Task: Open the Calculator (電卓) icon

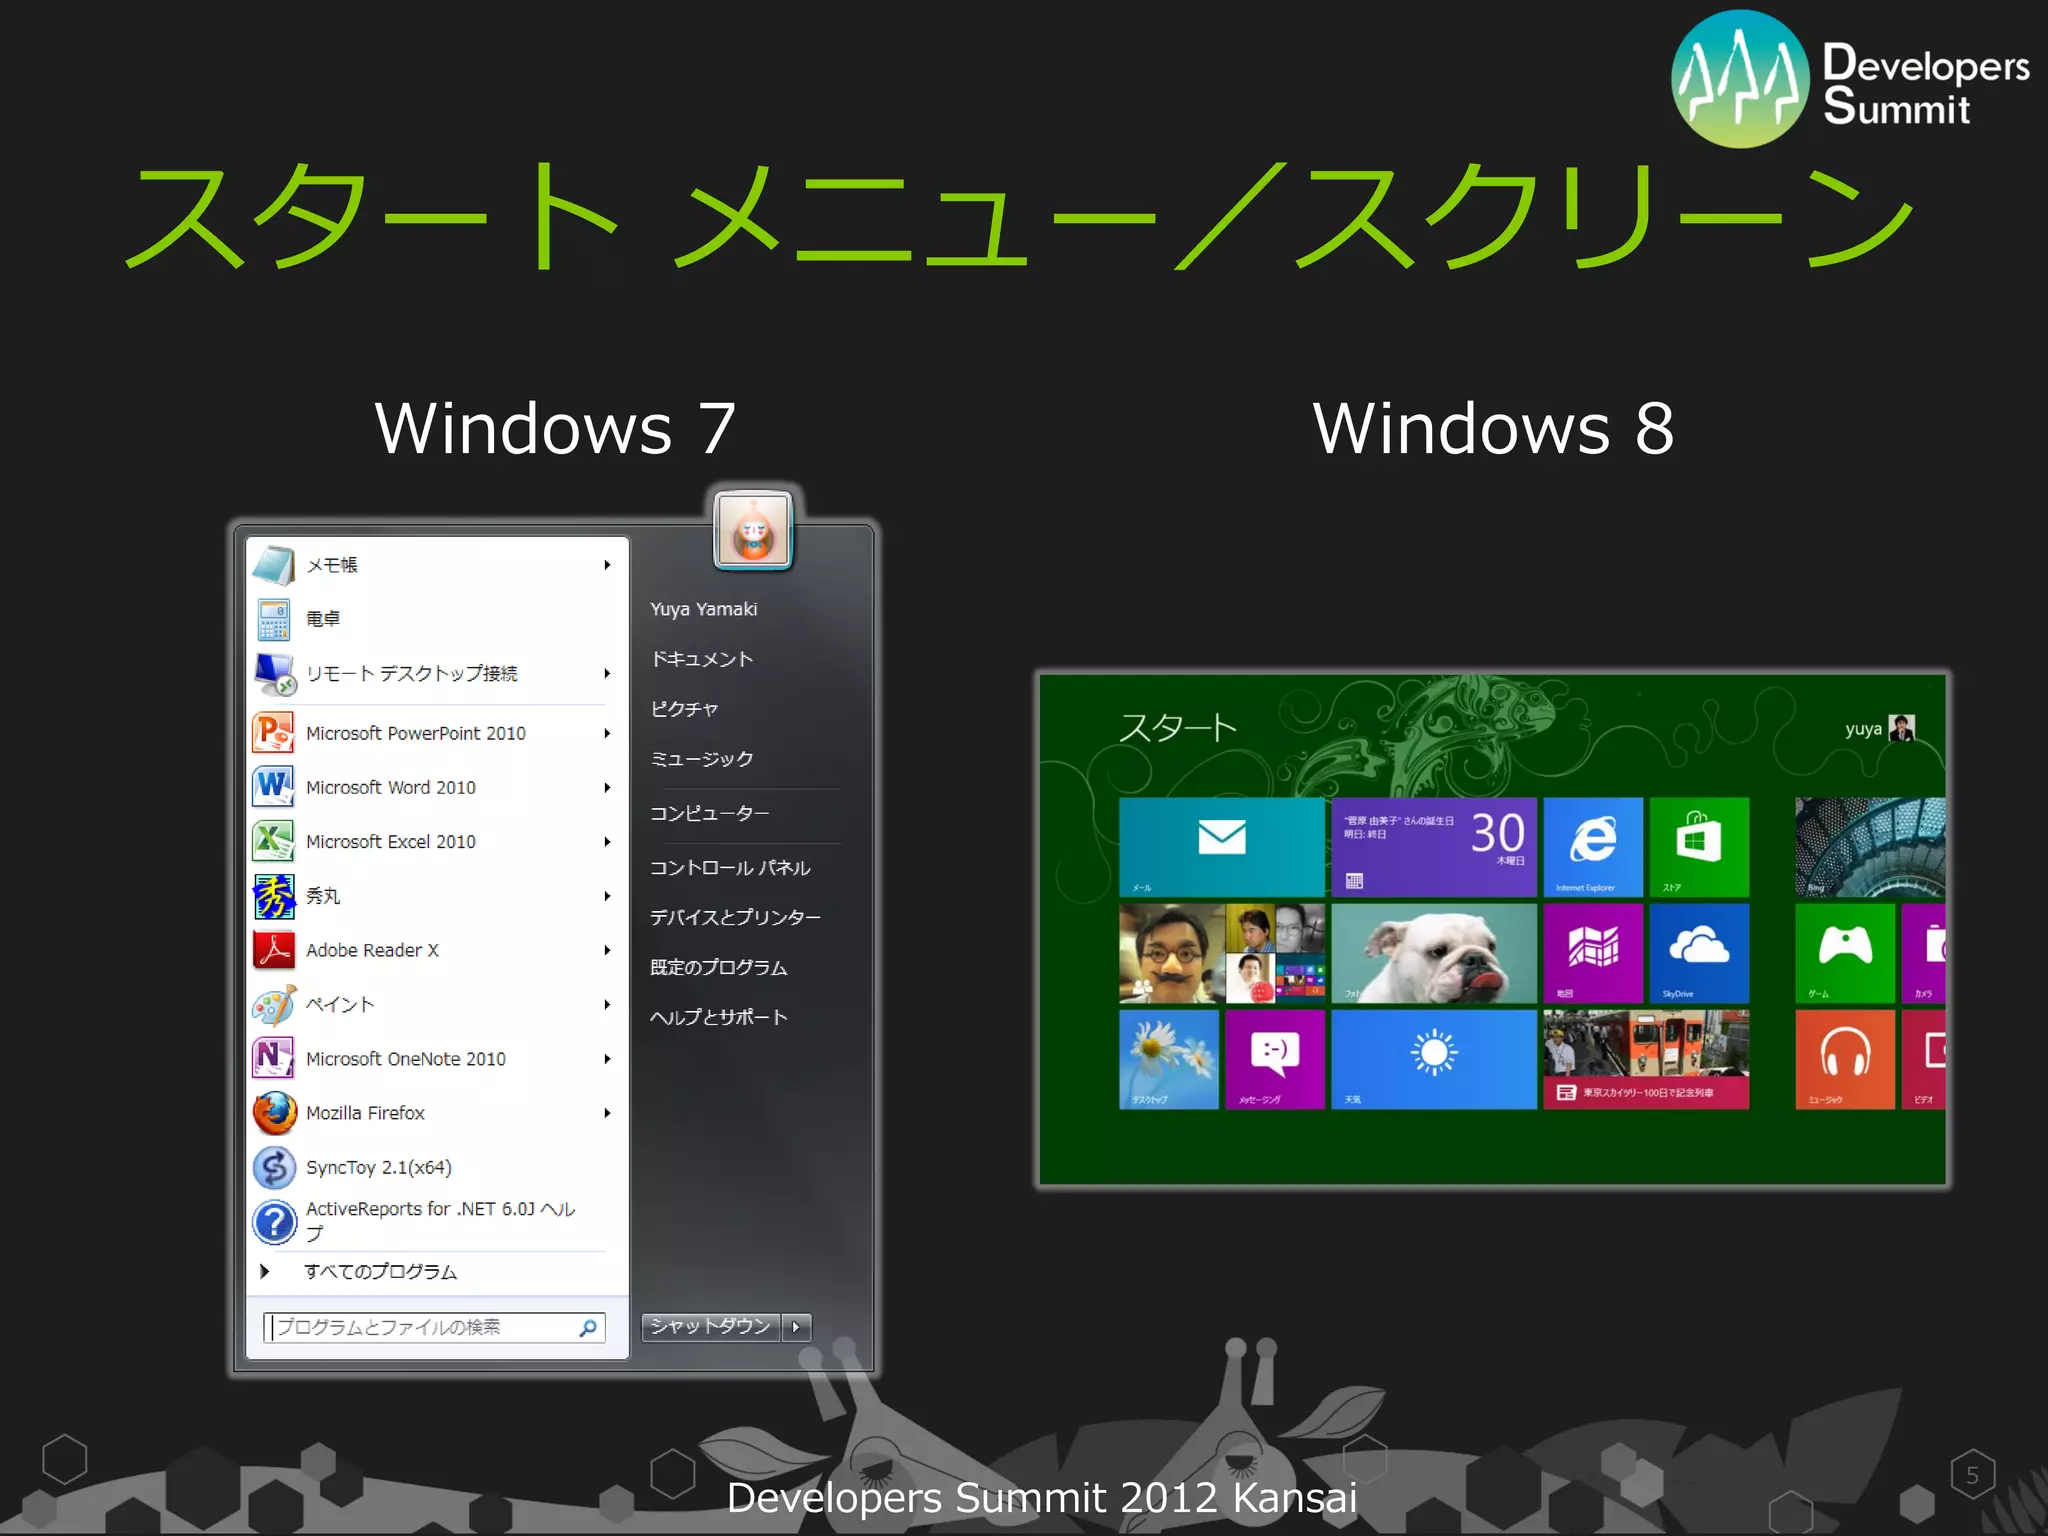Action: 273,619
